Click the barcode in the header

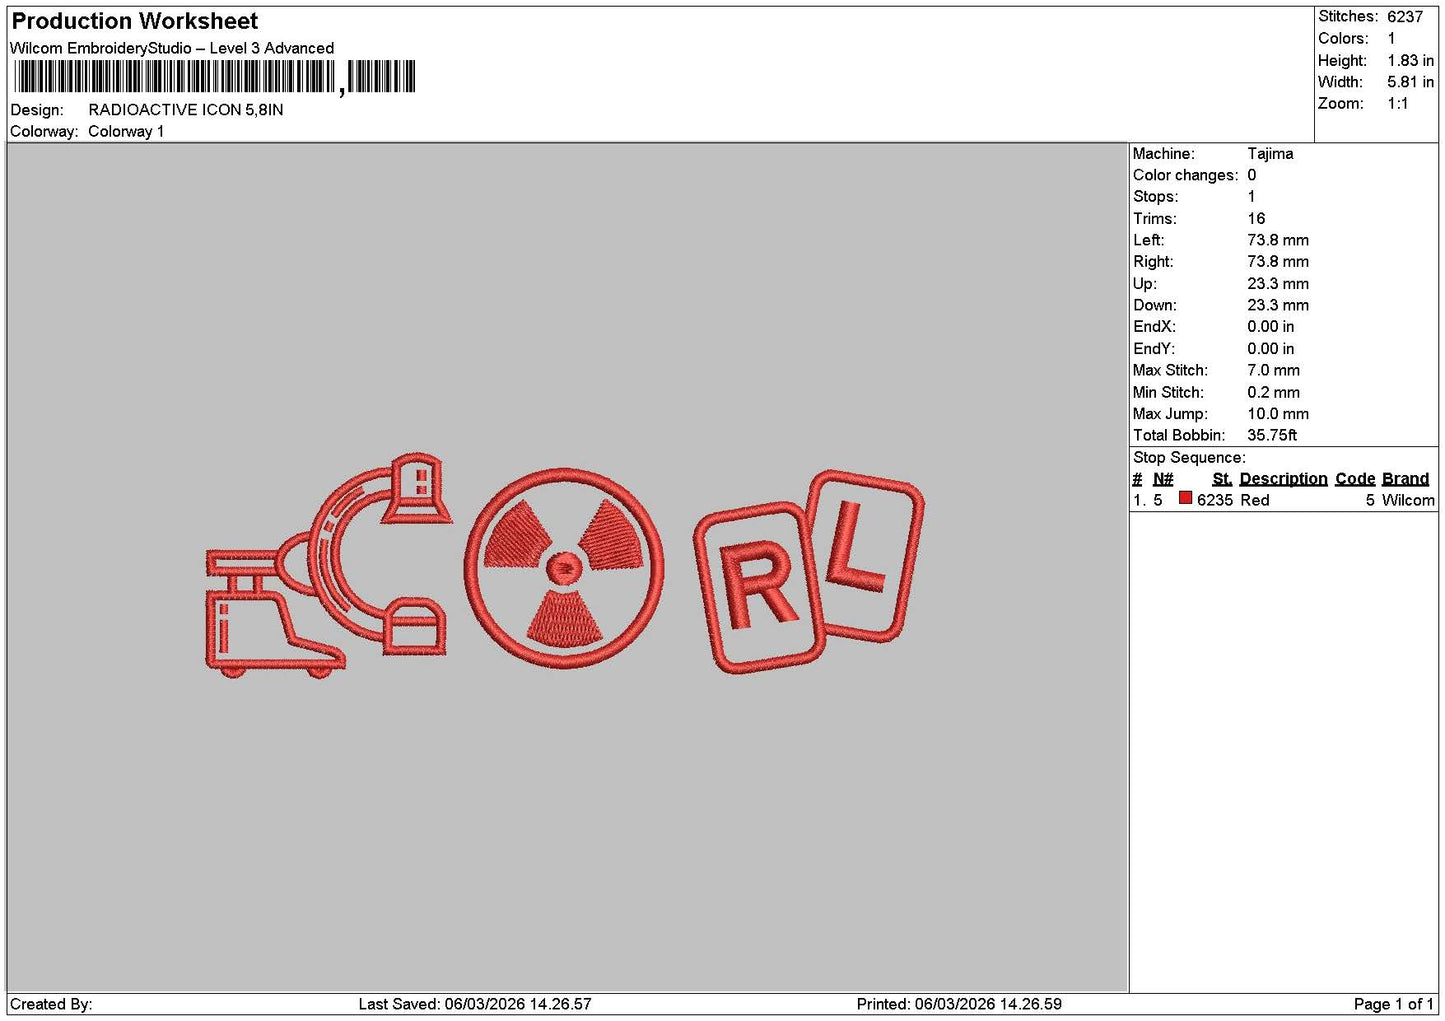tap(214, 77)
